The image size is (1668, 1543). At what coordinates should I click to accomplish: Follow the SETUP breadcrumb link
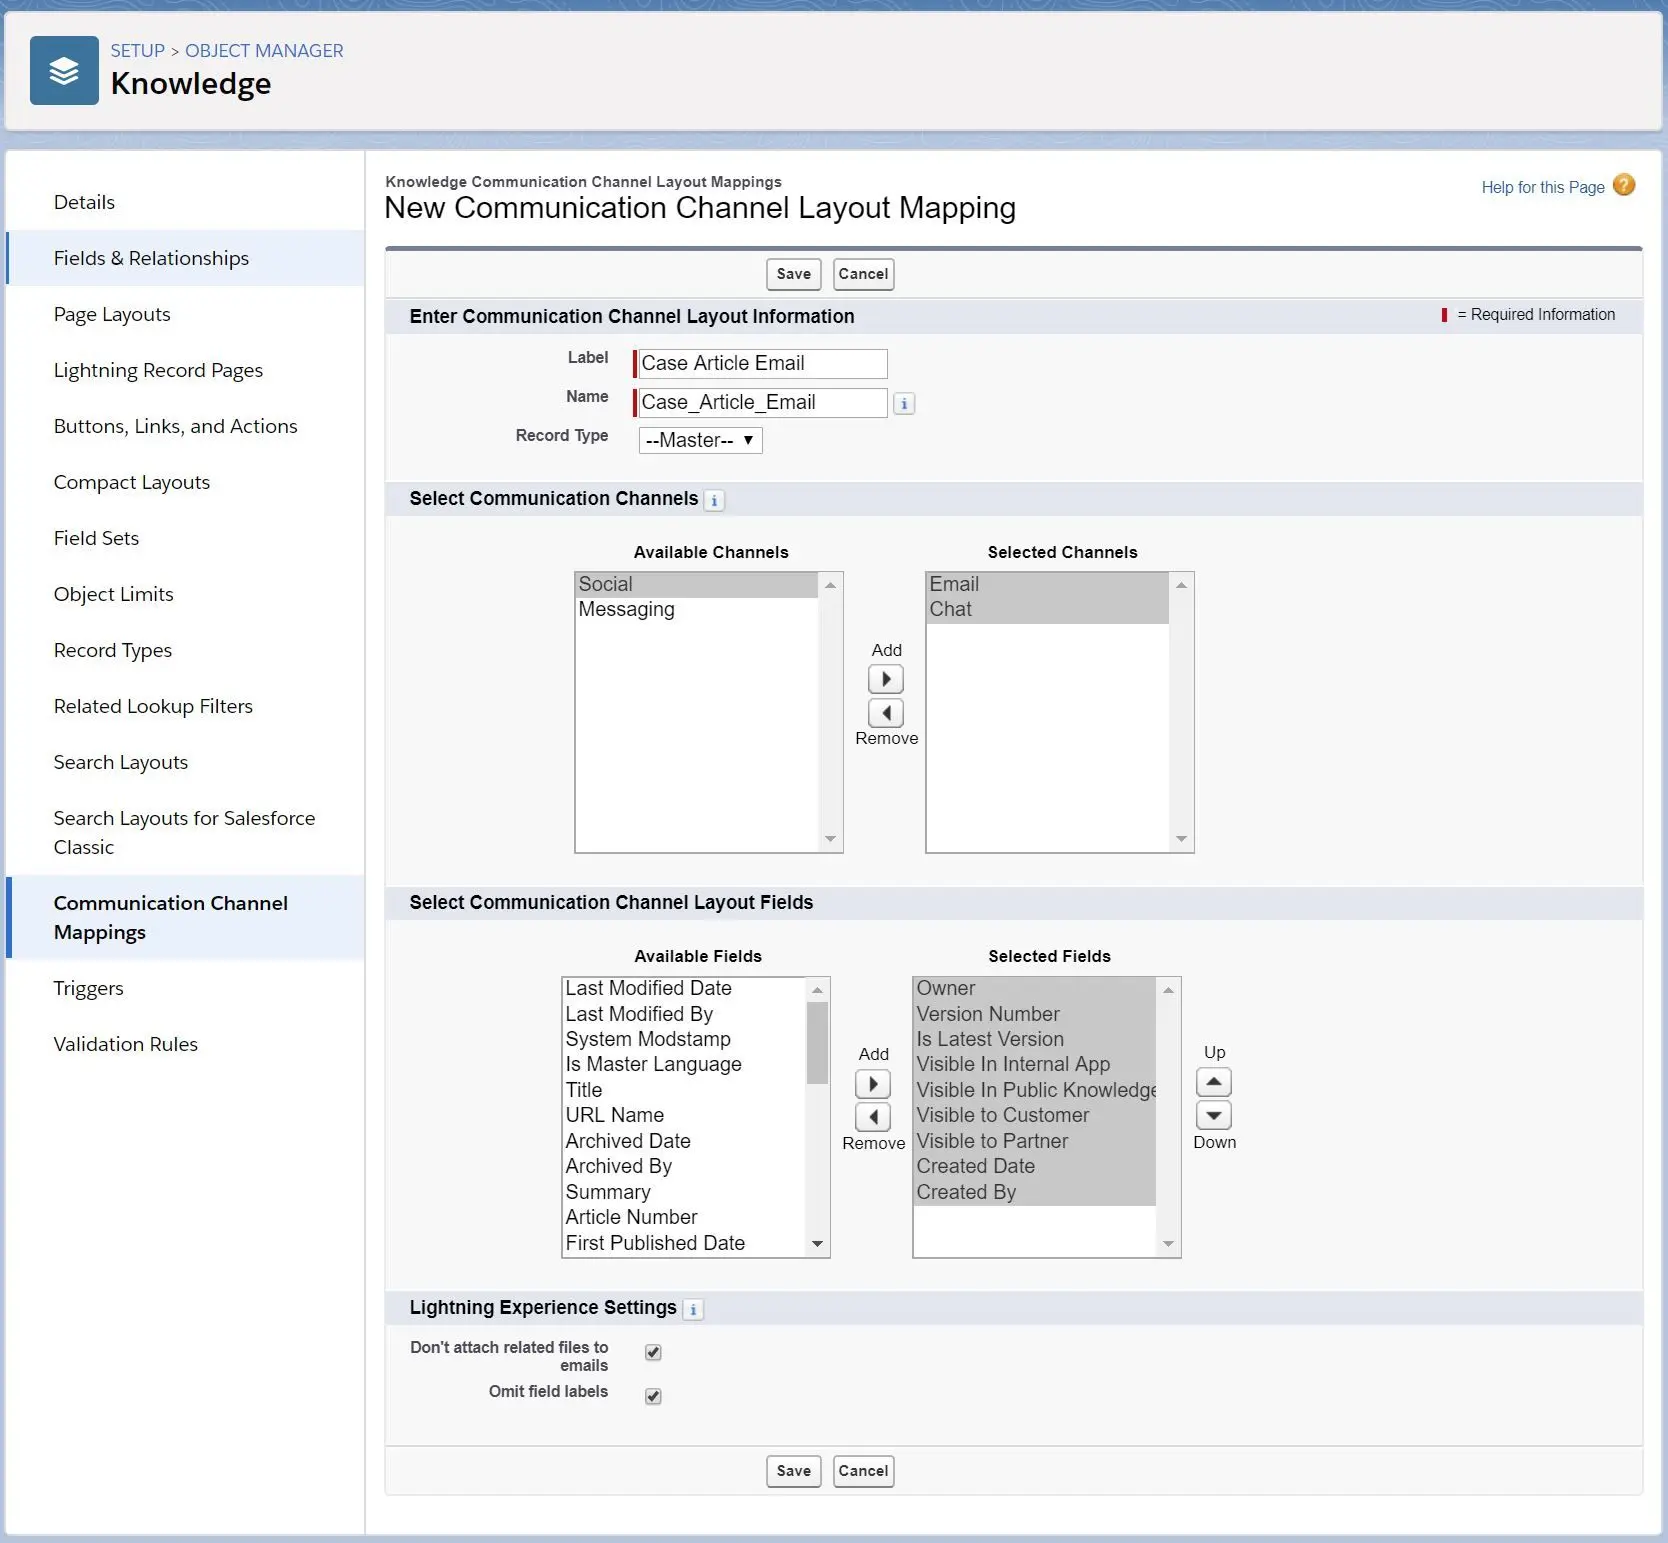click(137, 51)
